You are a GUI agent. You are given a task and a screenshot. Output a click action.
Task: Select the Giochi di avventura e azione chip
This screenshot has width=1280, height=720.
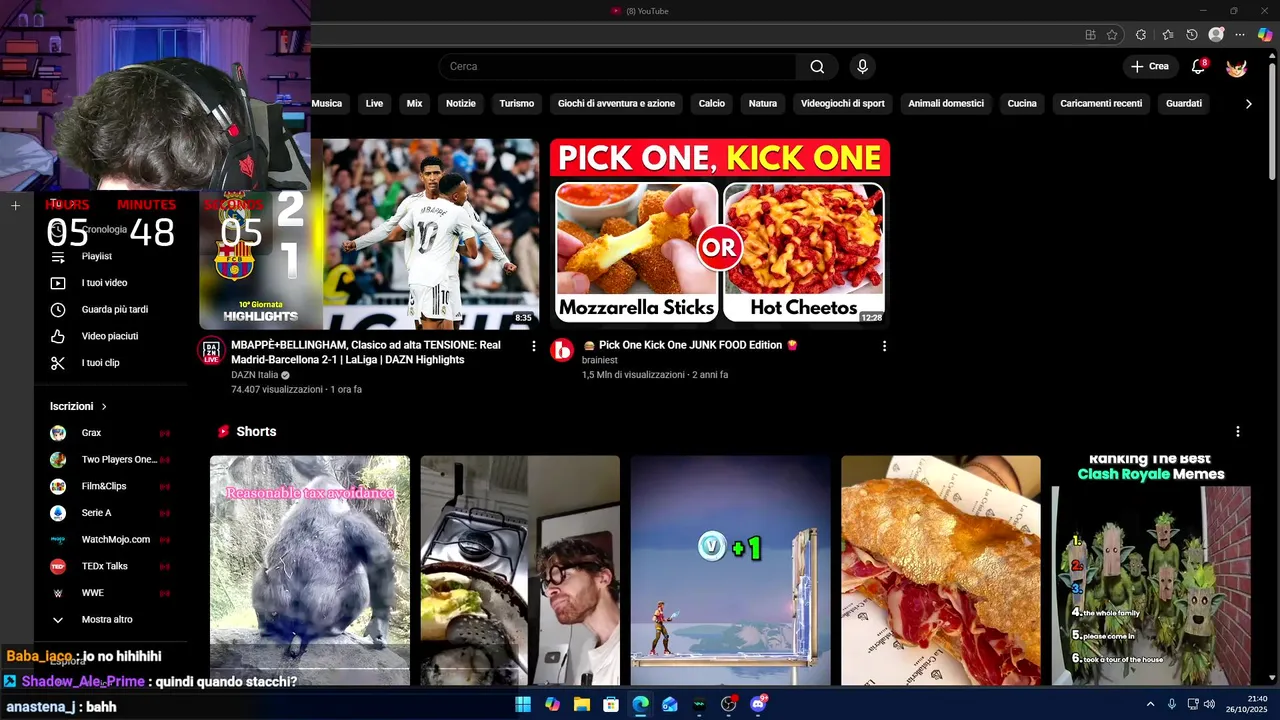616,104
